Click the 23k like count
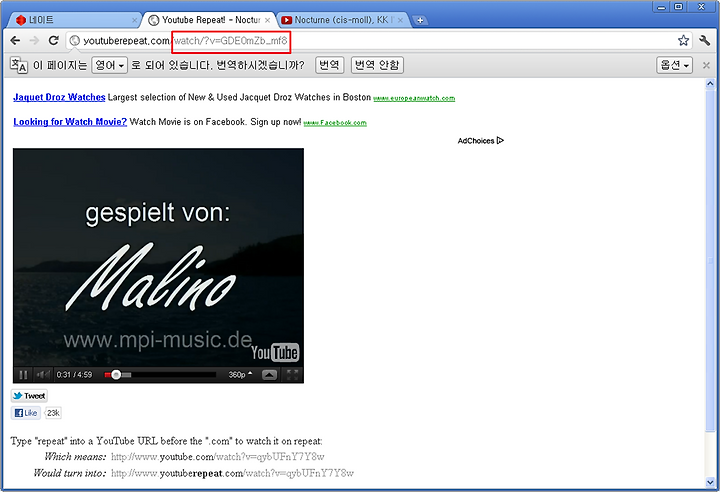This screenshot has width=720, height=492. [x=53, y=413]
